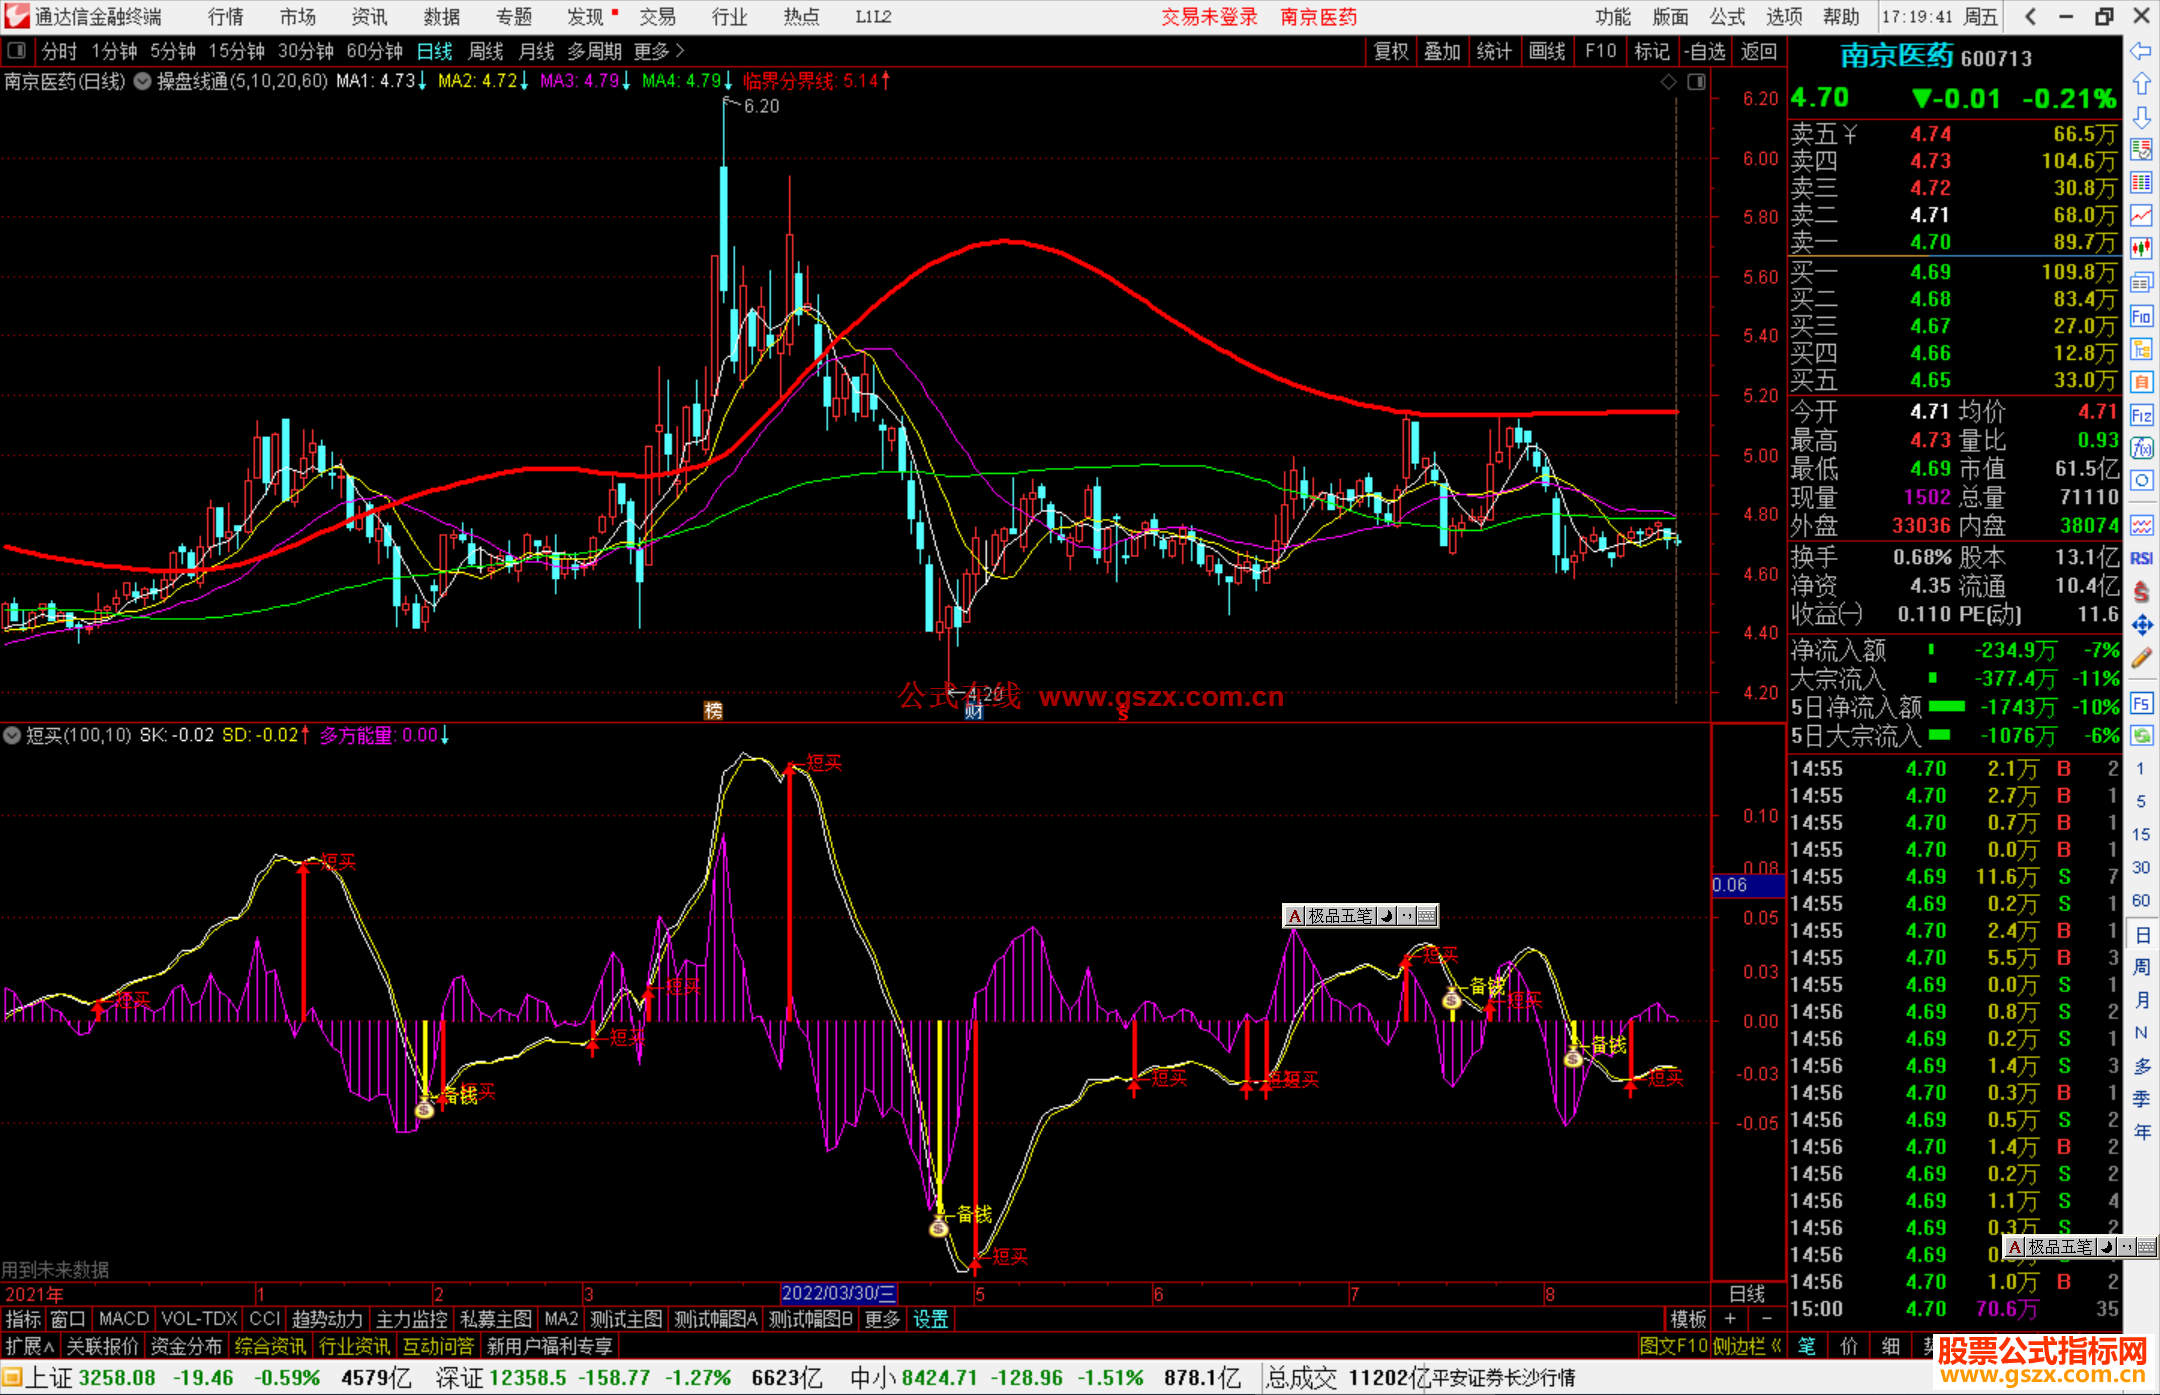Open the 更多 indicators list in bottom bar
This screenshot has width=2160, height=1395.
click(882, 1319)
